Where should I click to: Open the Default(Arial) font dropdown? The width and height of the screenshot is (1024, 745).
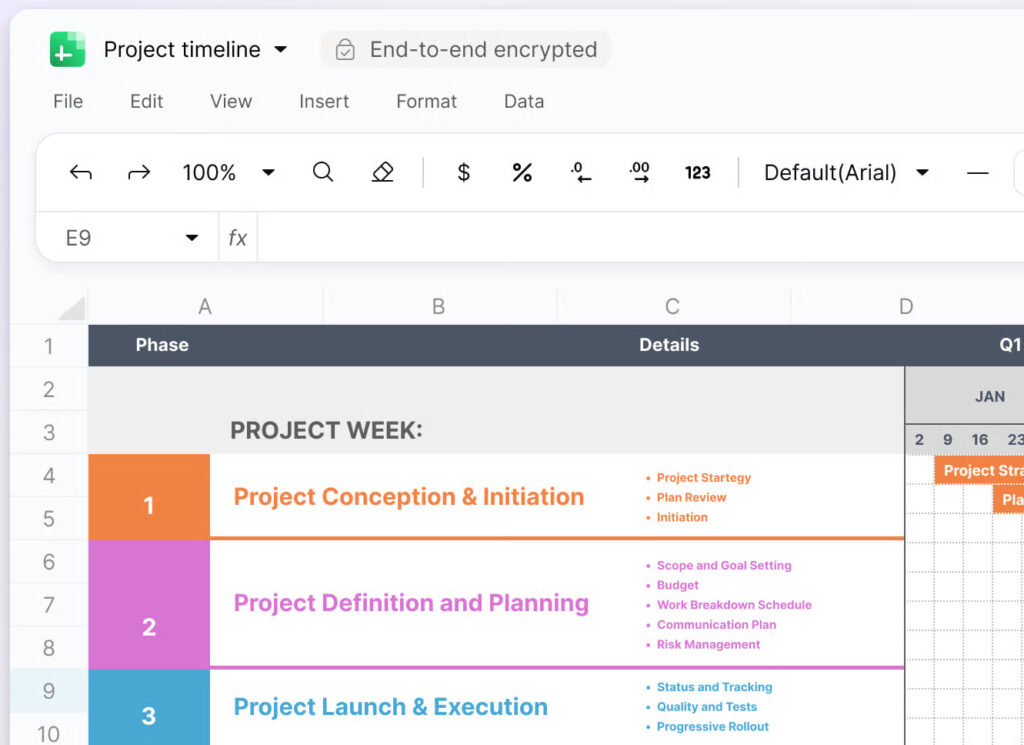922,173
